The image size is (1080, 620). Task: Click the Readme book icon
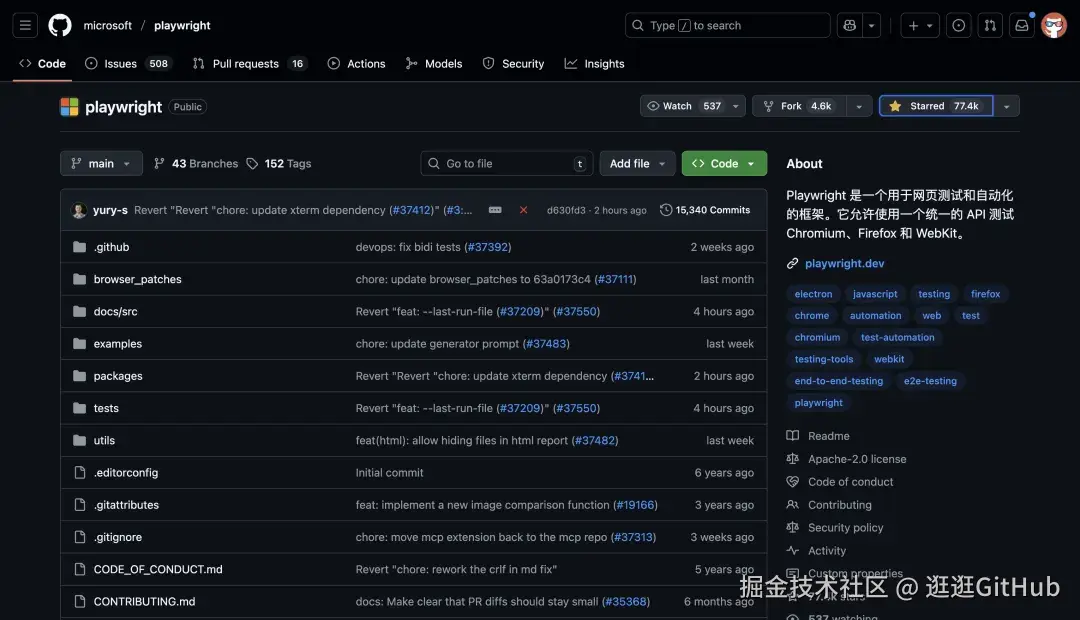tap(793, 435)
